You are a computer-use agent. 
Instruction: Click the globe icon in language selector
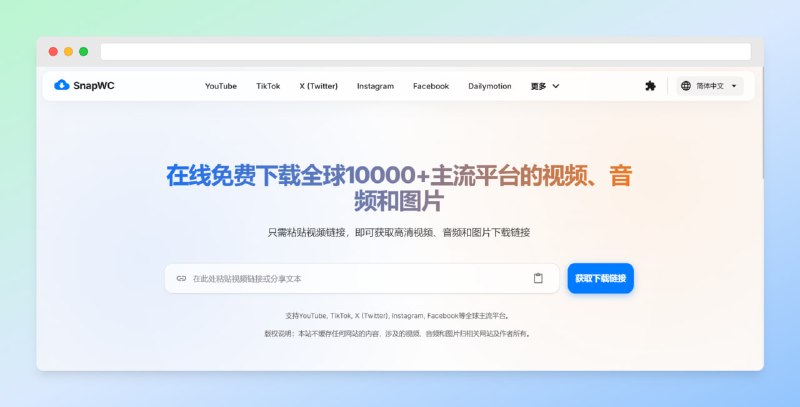pos(686,86)
